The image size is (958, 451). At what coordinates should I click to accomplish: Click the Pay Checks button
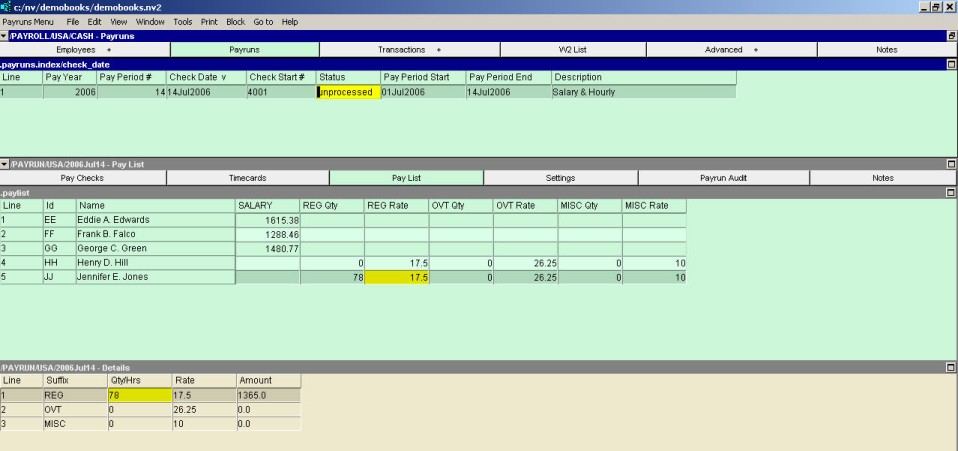(x=82, y=178)
